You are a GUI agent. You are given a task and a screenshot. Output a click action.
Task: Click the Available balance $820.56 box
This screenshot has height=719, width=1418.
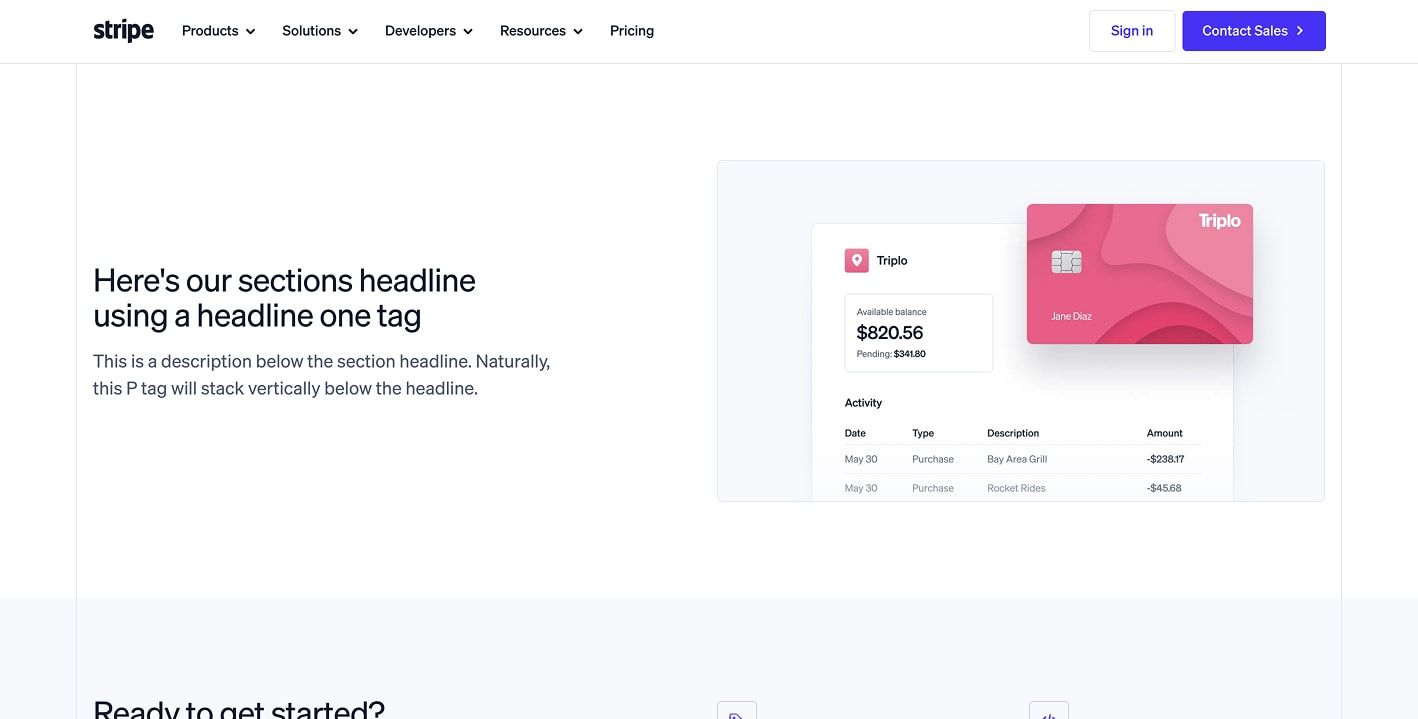(918, 333)
